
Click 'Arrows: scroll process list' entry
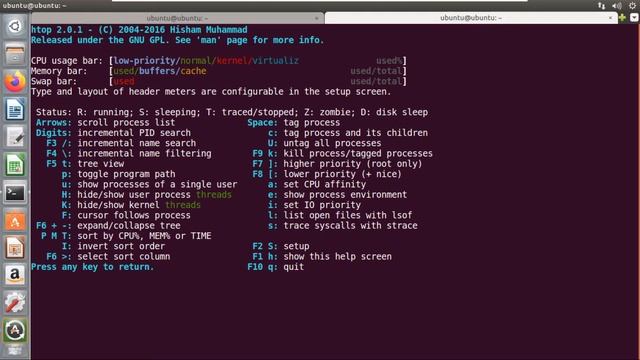tap(105, 122)
